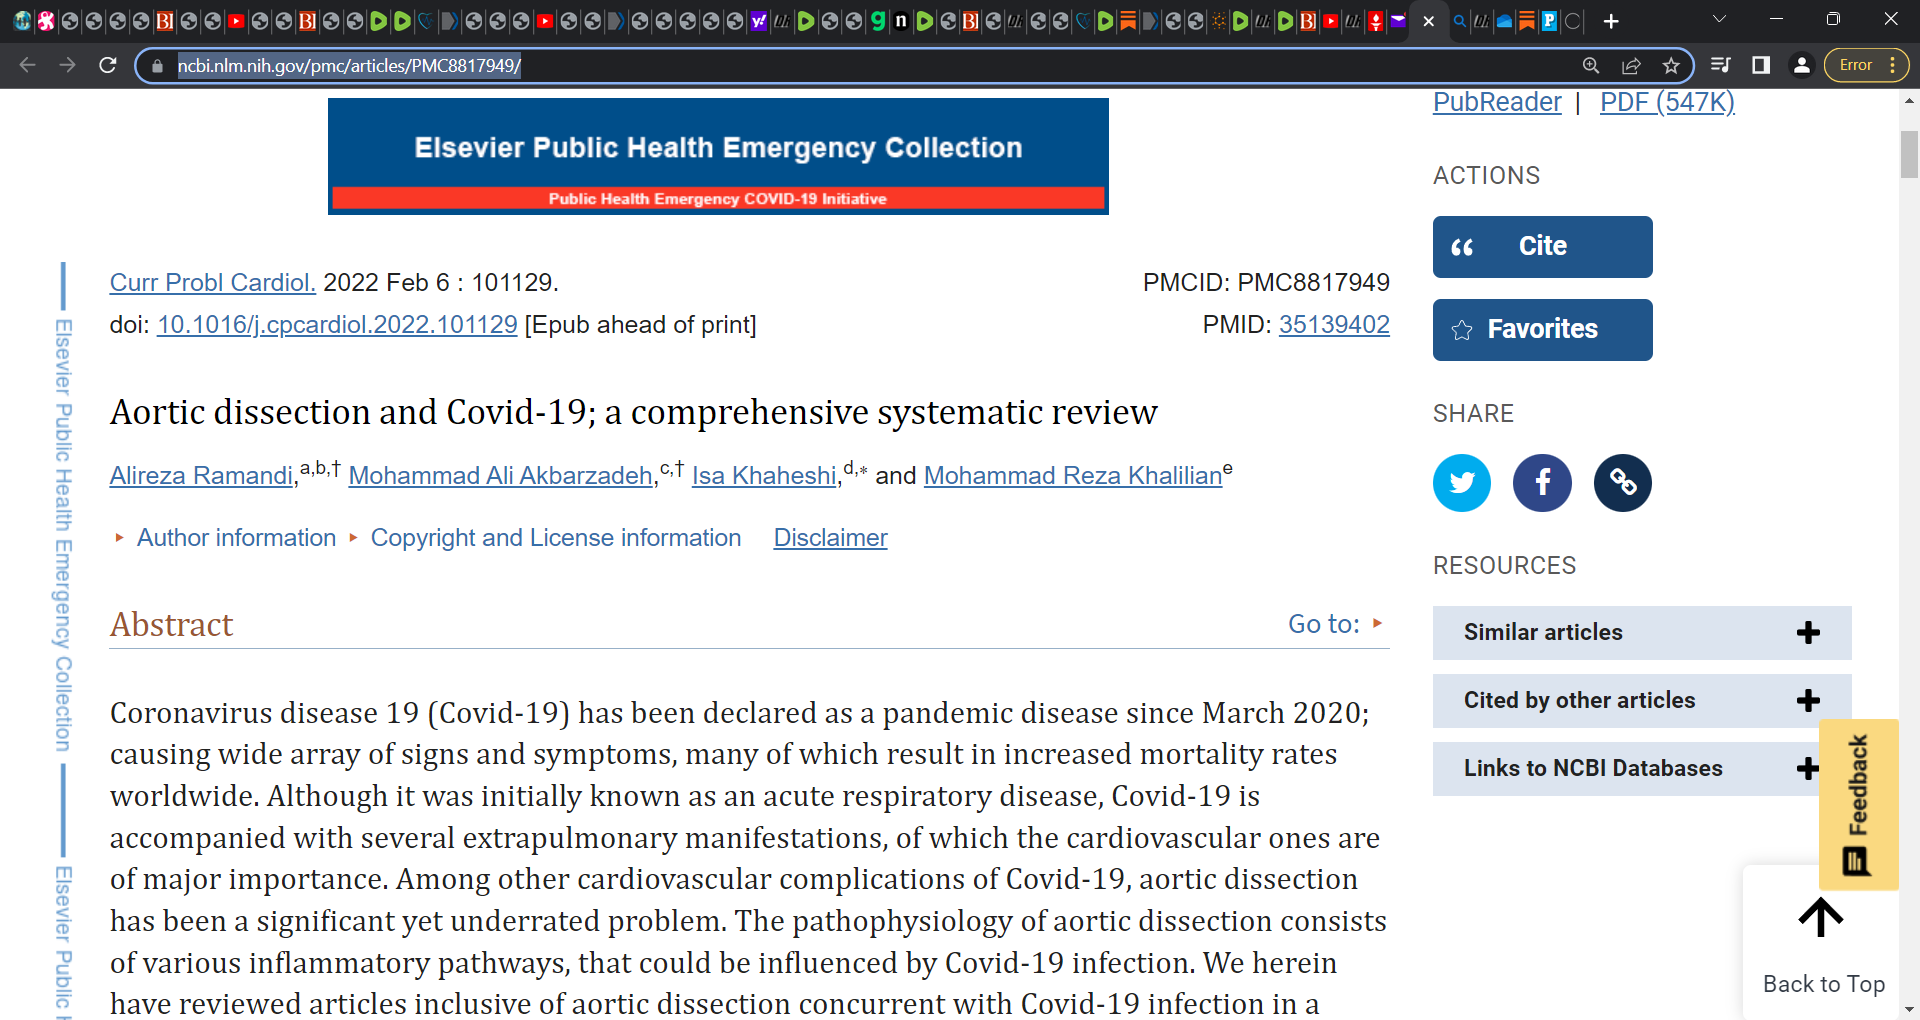Click the Chrome three-dot menu
This screenshot has width=1920, height=1020.
(1893, 65)
